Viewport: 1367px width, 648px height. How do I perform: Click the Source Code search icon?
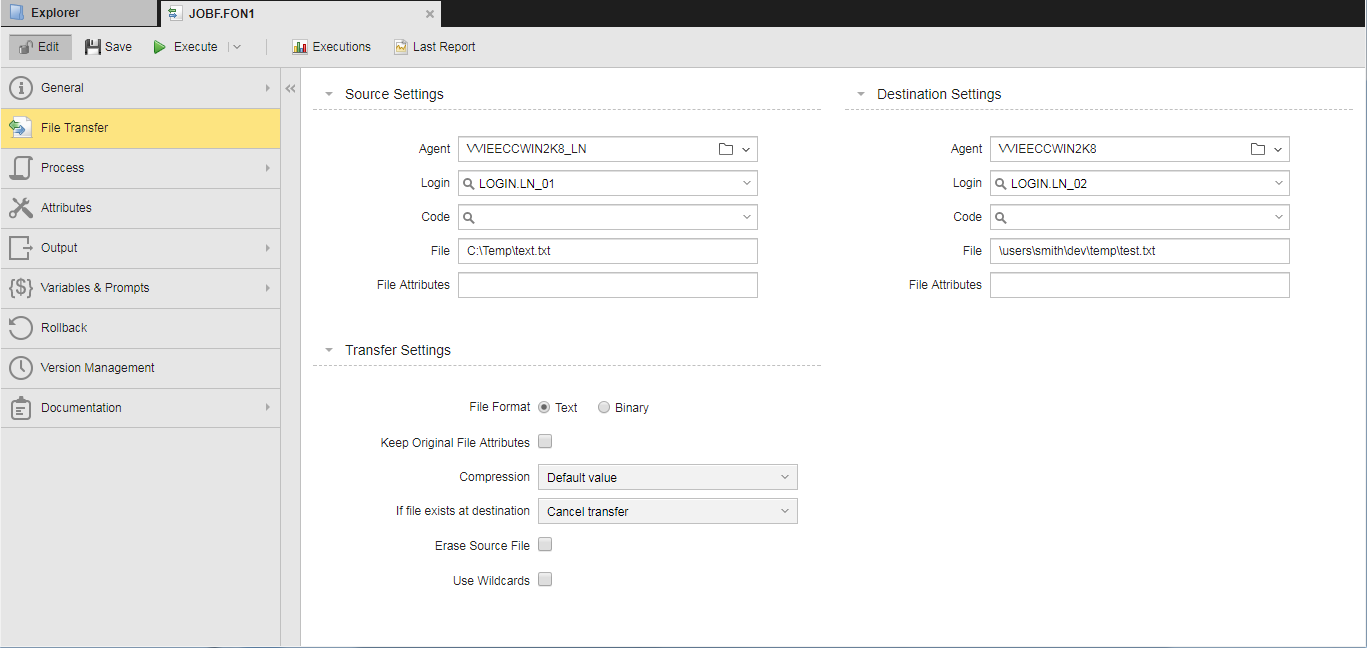click(469, 218)
